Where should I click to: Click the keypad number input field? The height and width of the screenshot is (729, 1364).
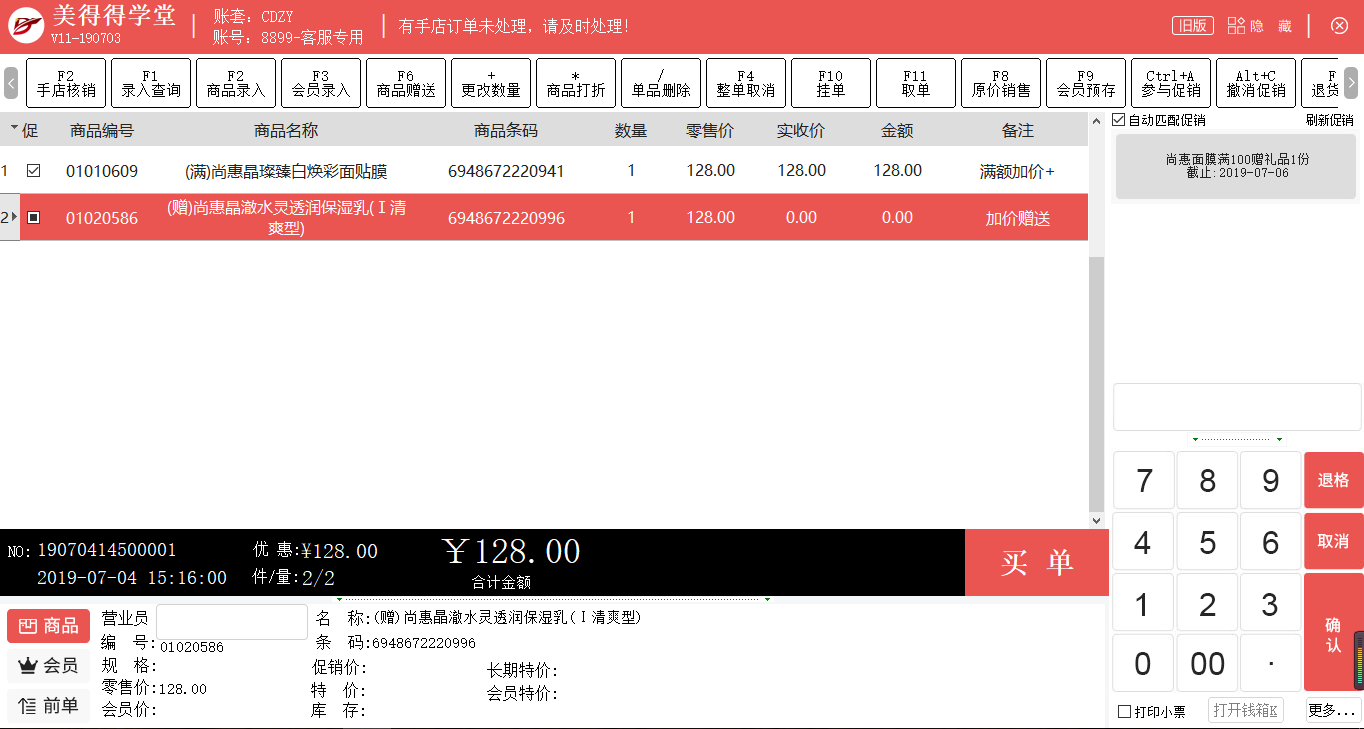point(1237,407)
